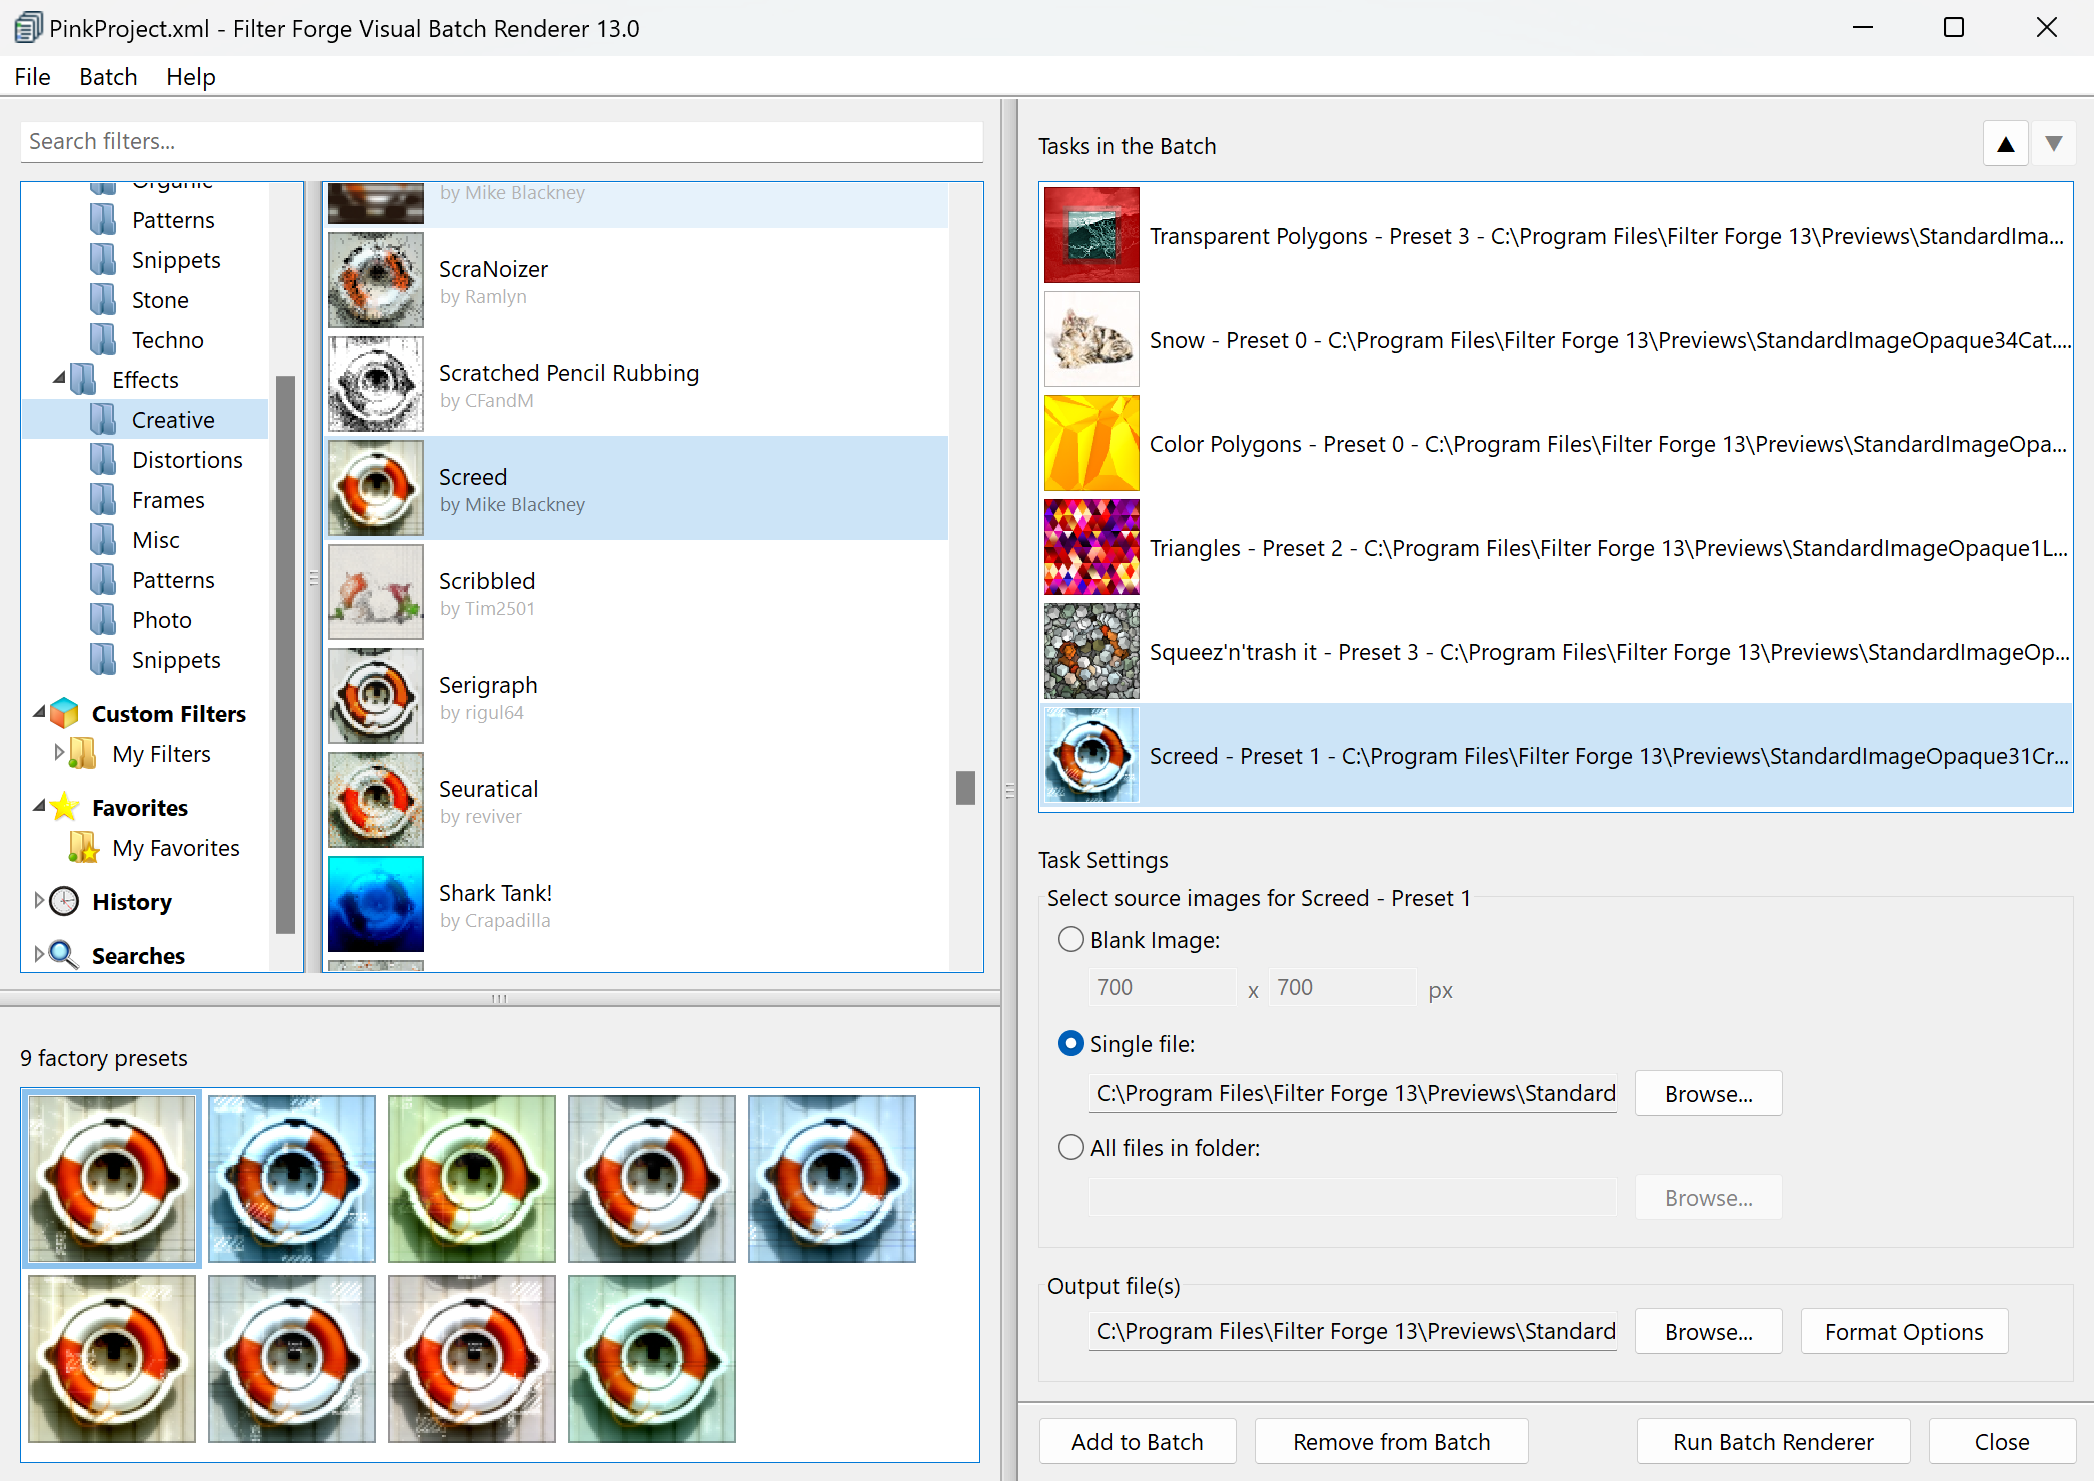Click the Custom Filters cube icon
Screen dimensions: 2094x1481
65,713
